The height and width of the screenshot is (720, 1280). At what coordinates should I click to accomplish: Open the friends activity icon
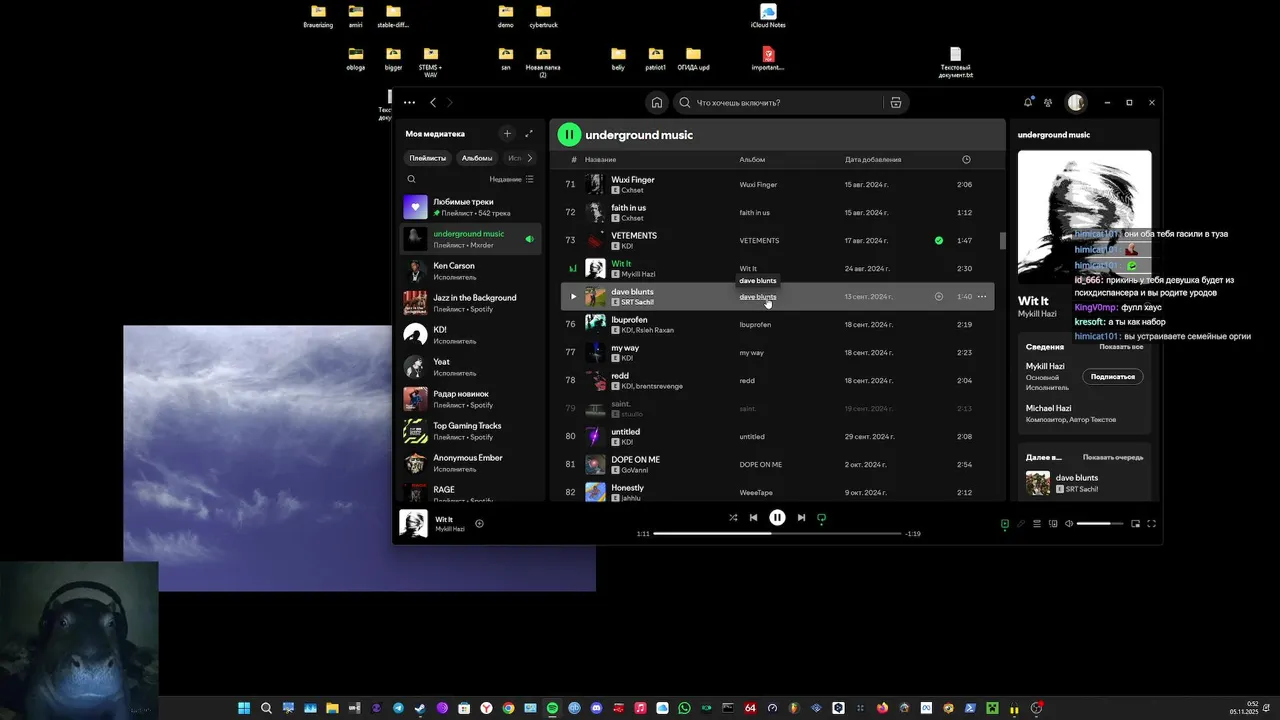(1048, 102)
